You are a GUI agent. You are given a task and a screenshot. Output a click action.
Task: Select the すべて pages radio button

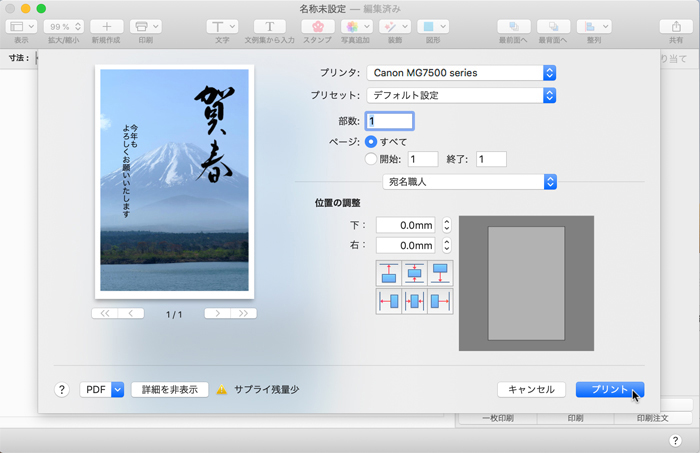tap(371, 142)
